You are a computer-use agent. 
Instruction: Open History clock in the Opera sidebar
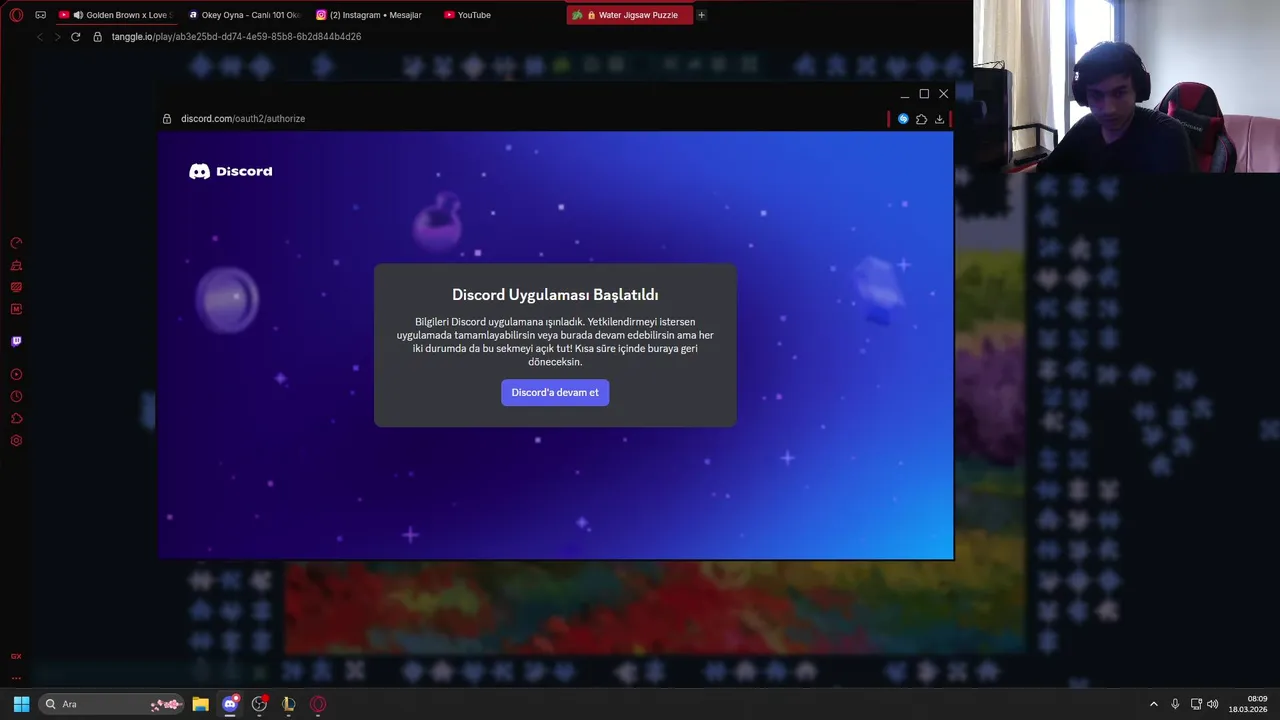pos(16,396)
